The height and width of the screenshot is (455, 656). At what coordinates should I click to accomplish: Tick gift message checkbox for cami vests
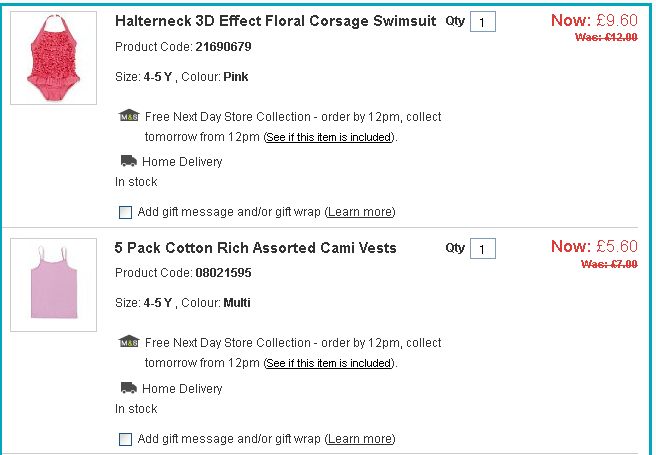tap(125, 439)
